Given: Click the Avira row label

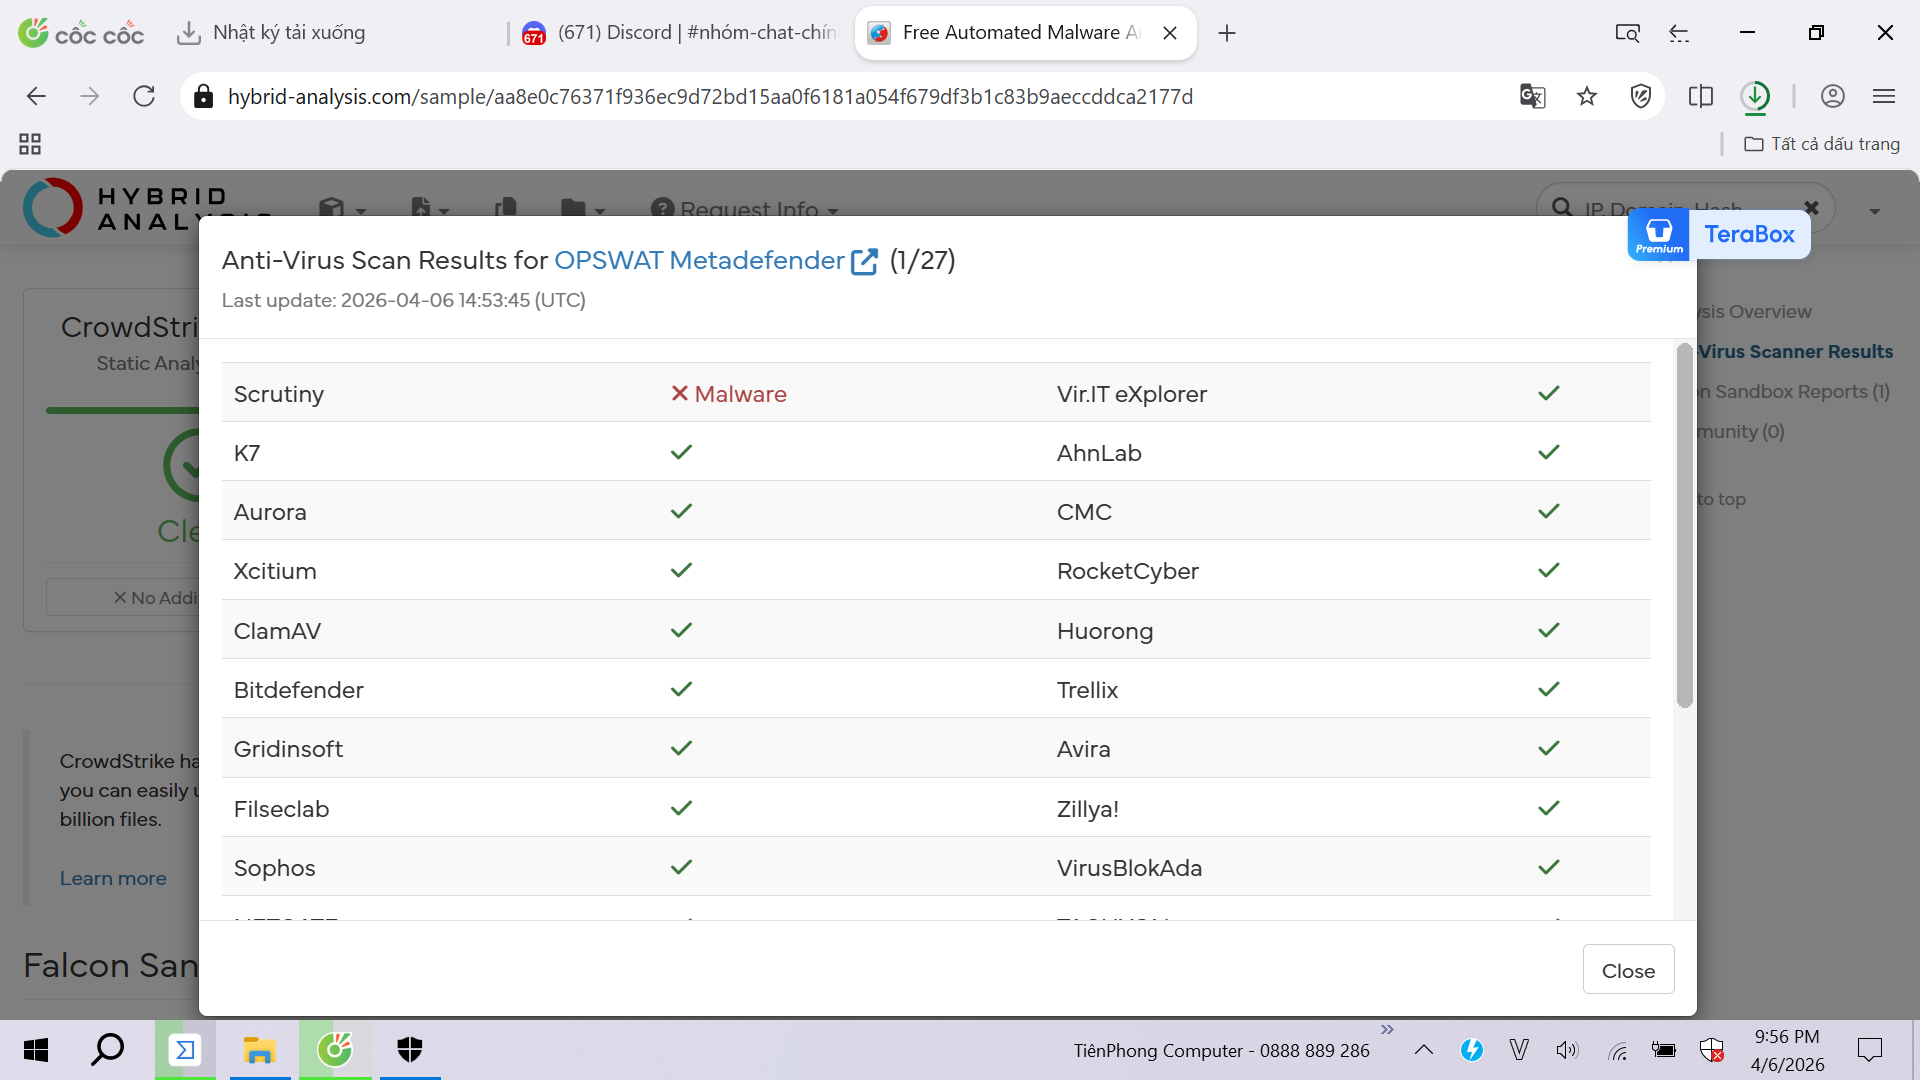Looking at the screenshot, I should [1083, 749].
